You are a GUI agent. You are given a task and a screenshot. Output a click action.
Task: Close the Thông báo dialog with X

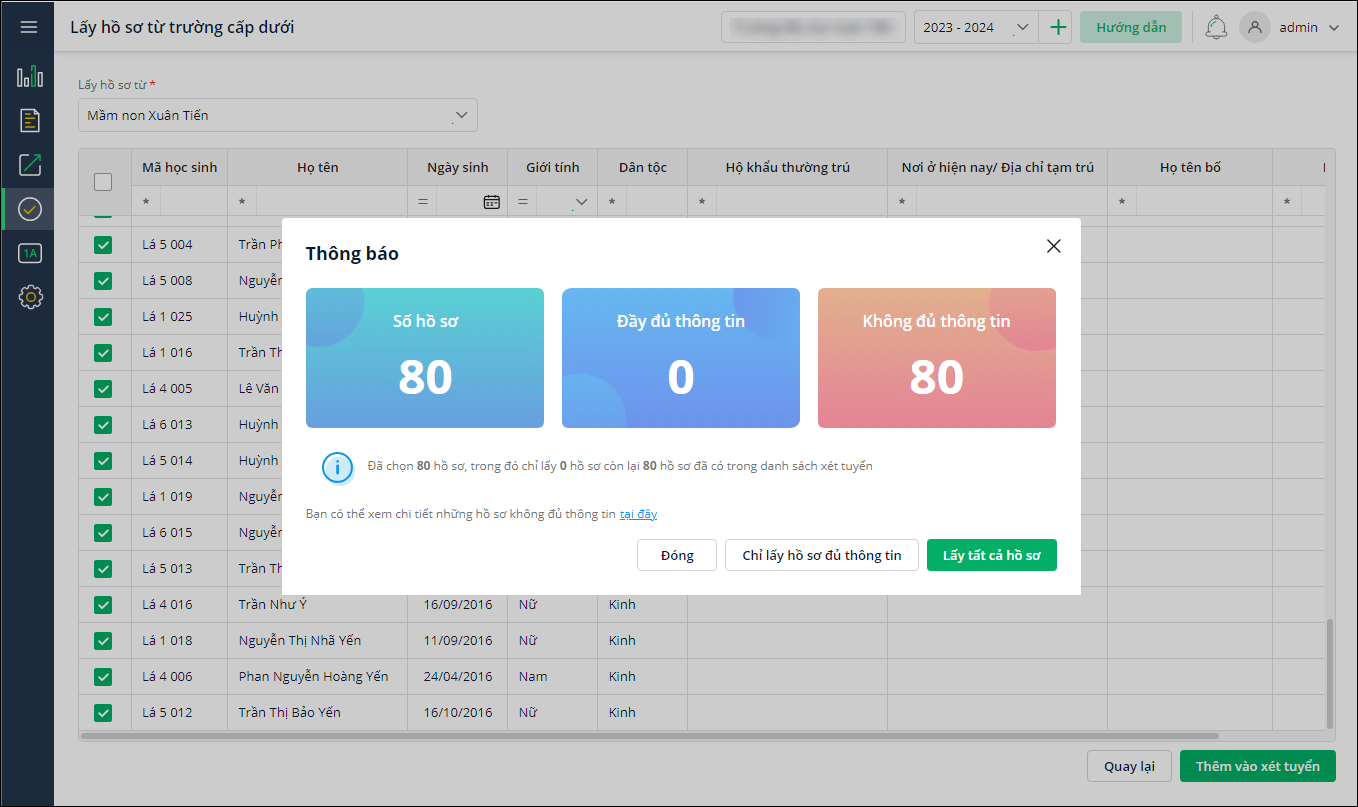(x=1053, y=246)
